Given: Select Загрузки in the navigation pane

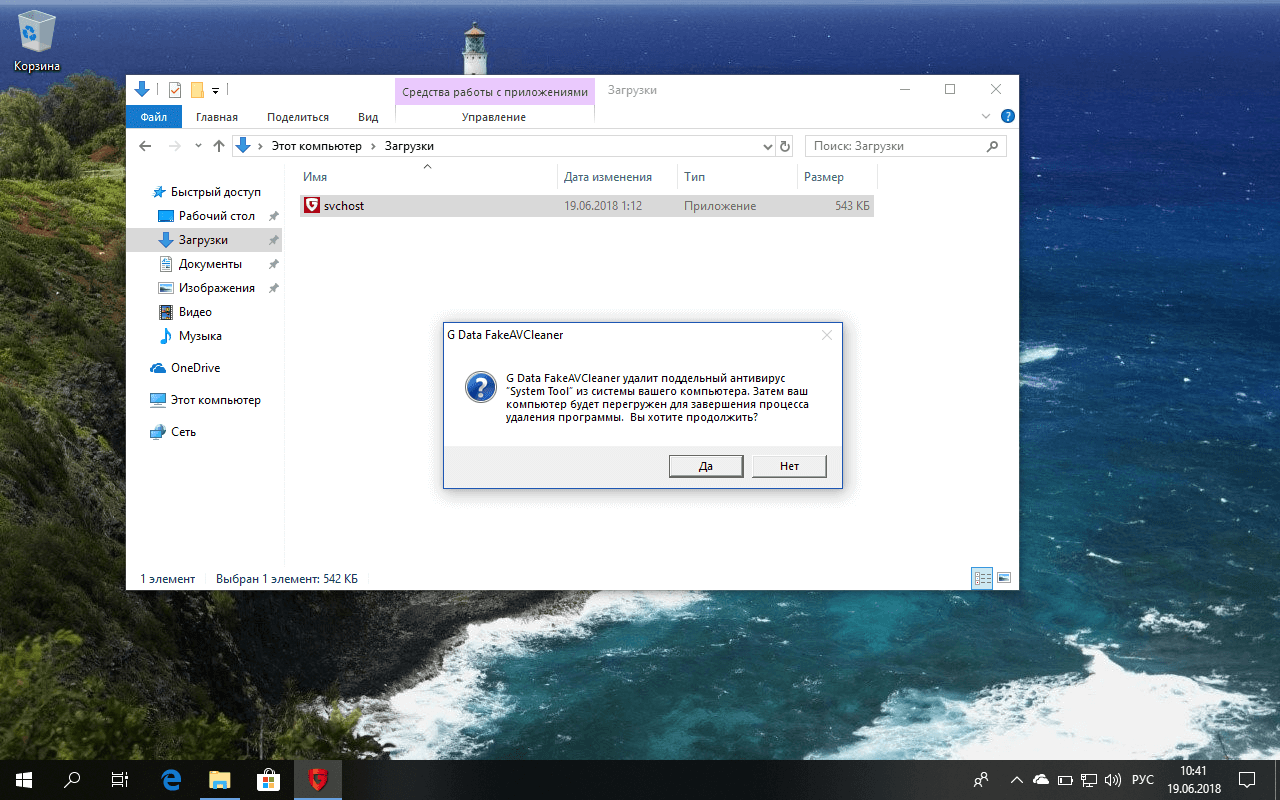Looking at the screenshot, I should (203, 240).
